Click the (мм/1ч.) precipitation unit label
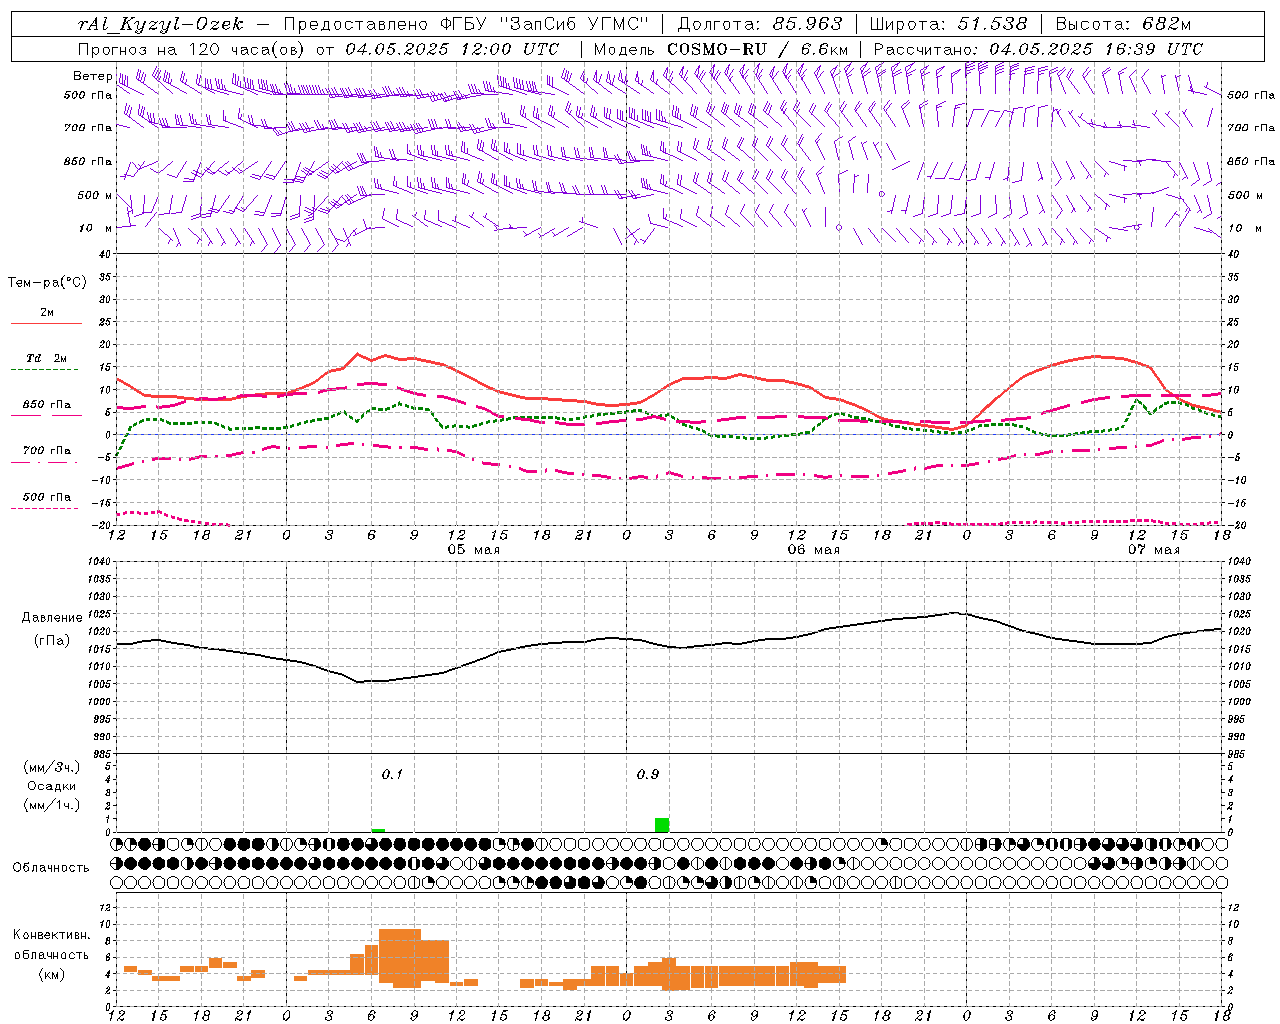This screenshot has height=1024, width=1280. tap(52, 805)
